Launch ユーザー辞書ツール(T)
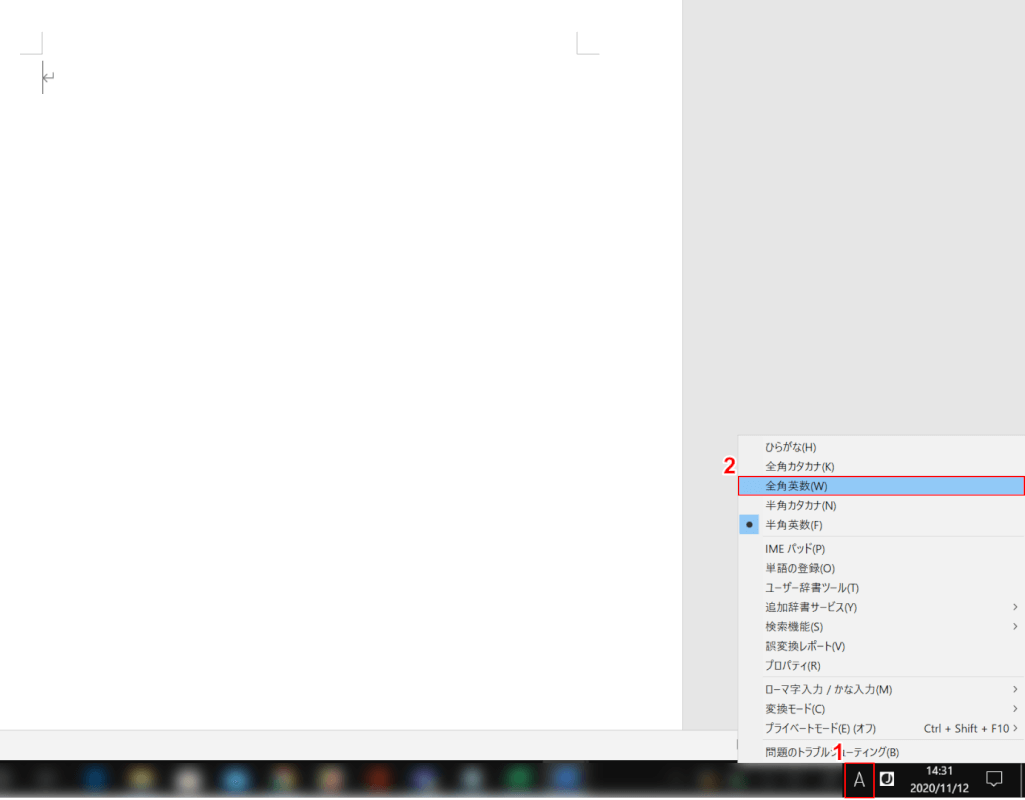 pos(811,588)
